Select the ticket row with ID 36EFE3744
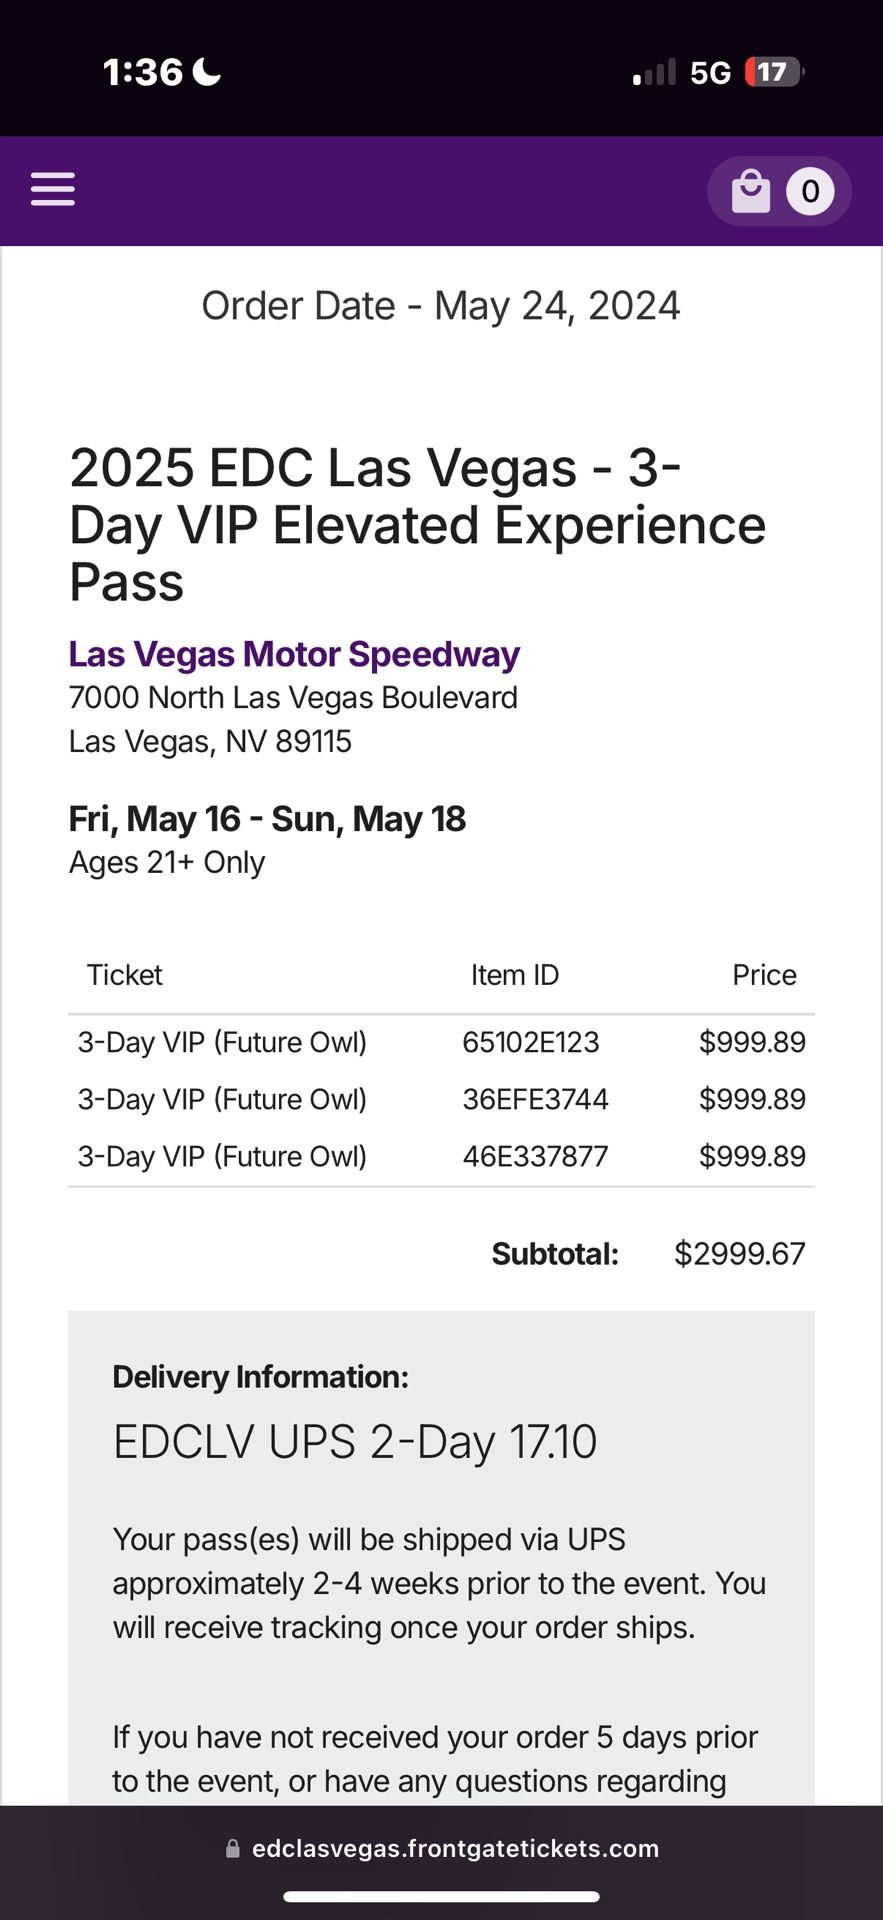Image resolution: width=883 pixels, height=1920 pixels. 441,1099
